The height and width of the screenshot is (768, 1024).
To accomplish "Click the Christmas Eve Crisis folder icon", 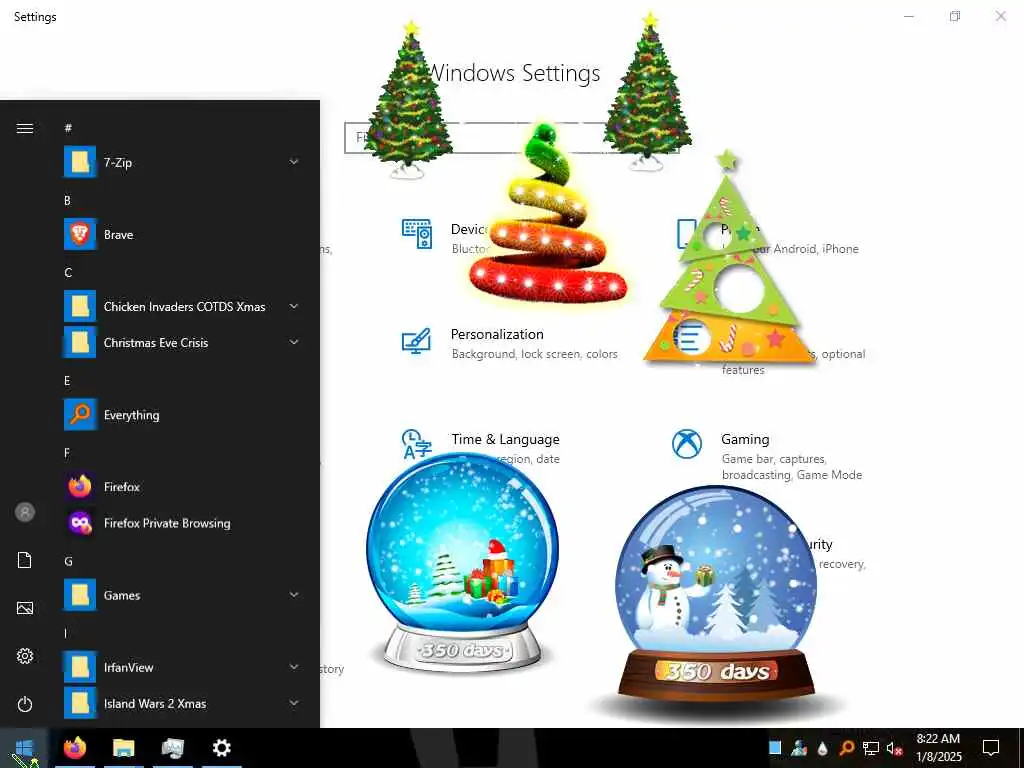I will [80, 342].
